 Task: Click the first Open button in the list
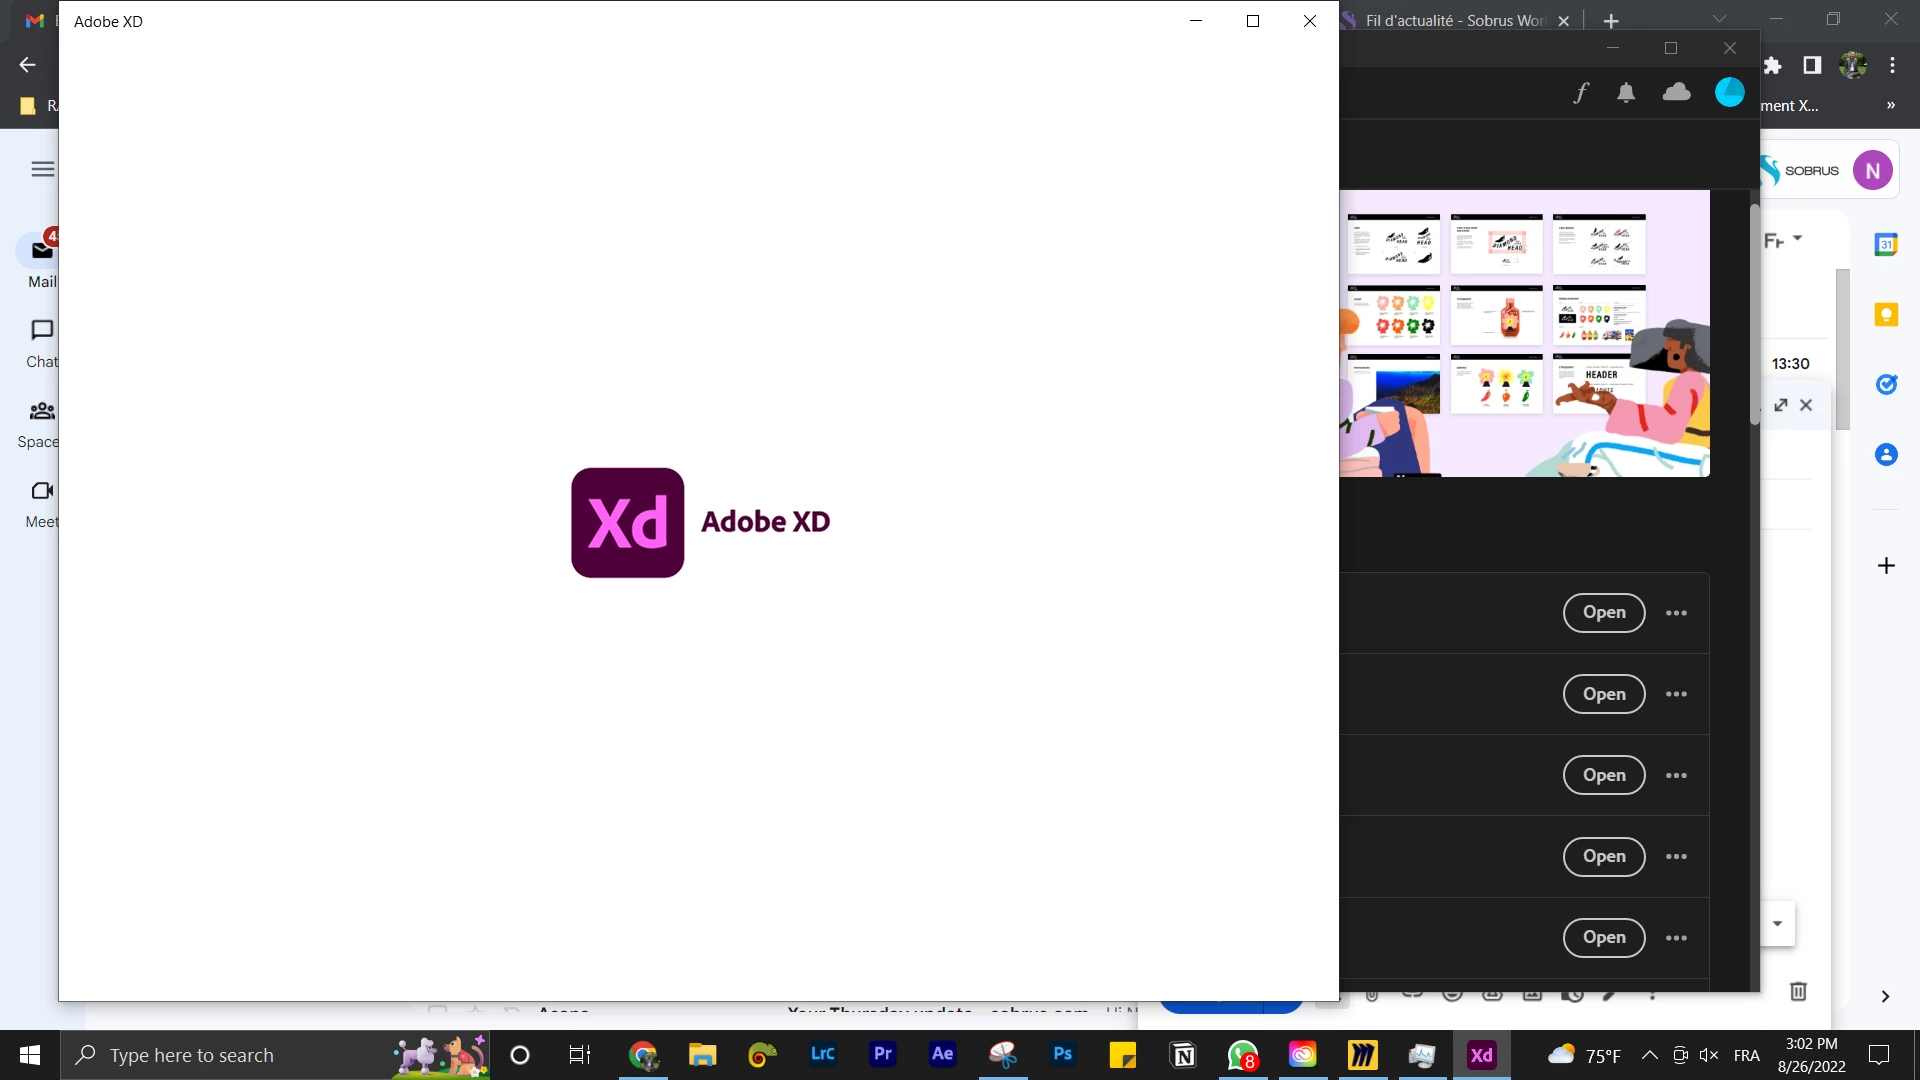tap(1603, 613)
